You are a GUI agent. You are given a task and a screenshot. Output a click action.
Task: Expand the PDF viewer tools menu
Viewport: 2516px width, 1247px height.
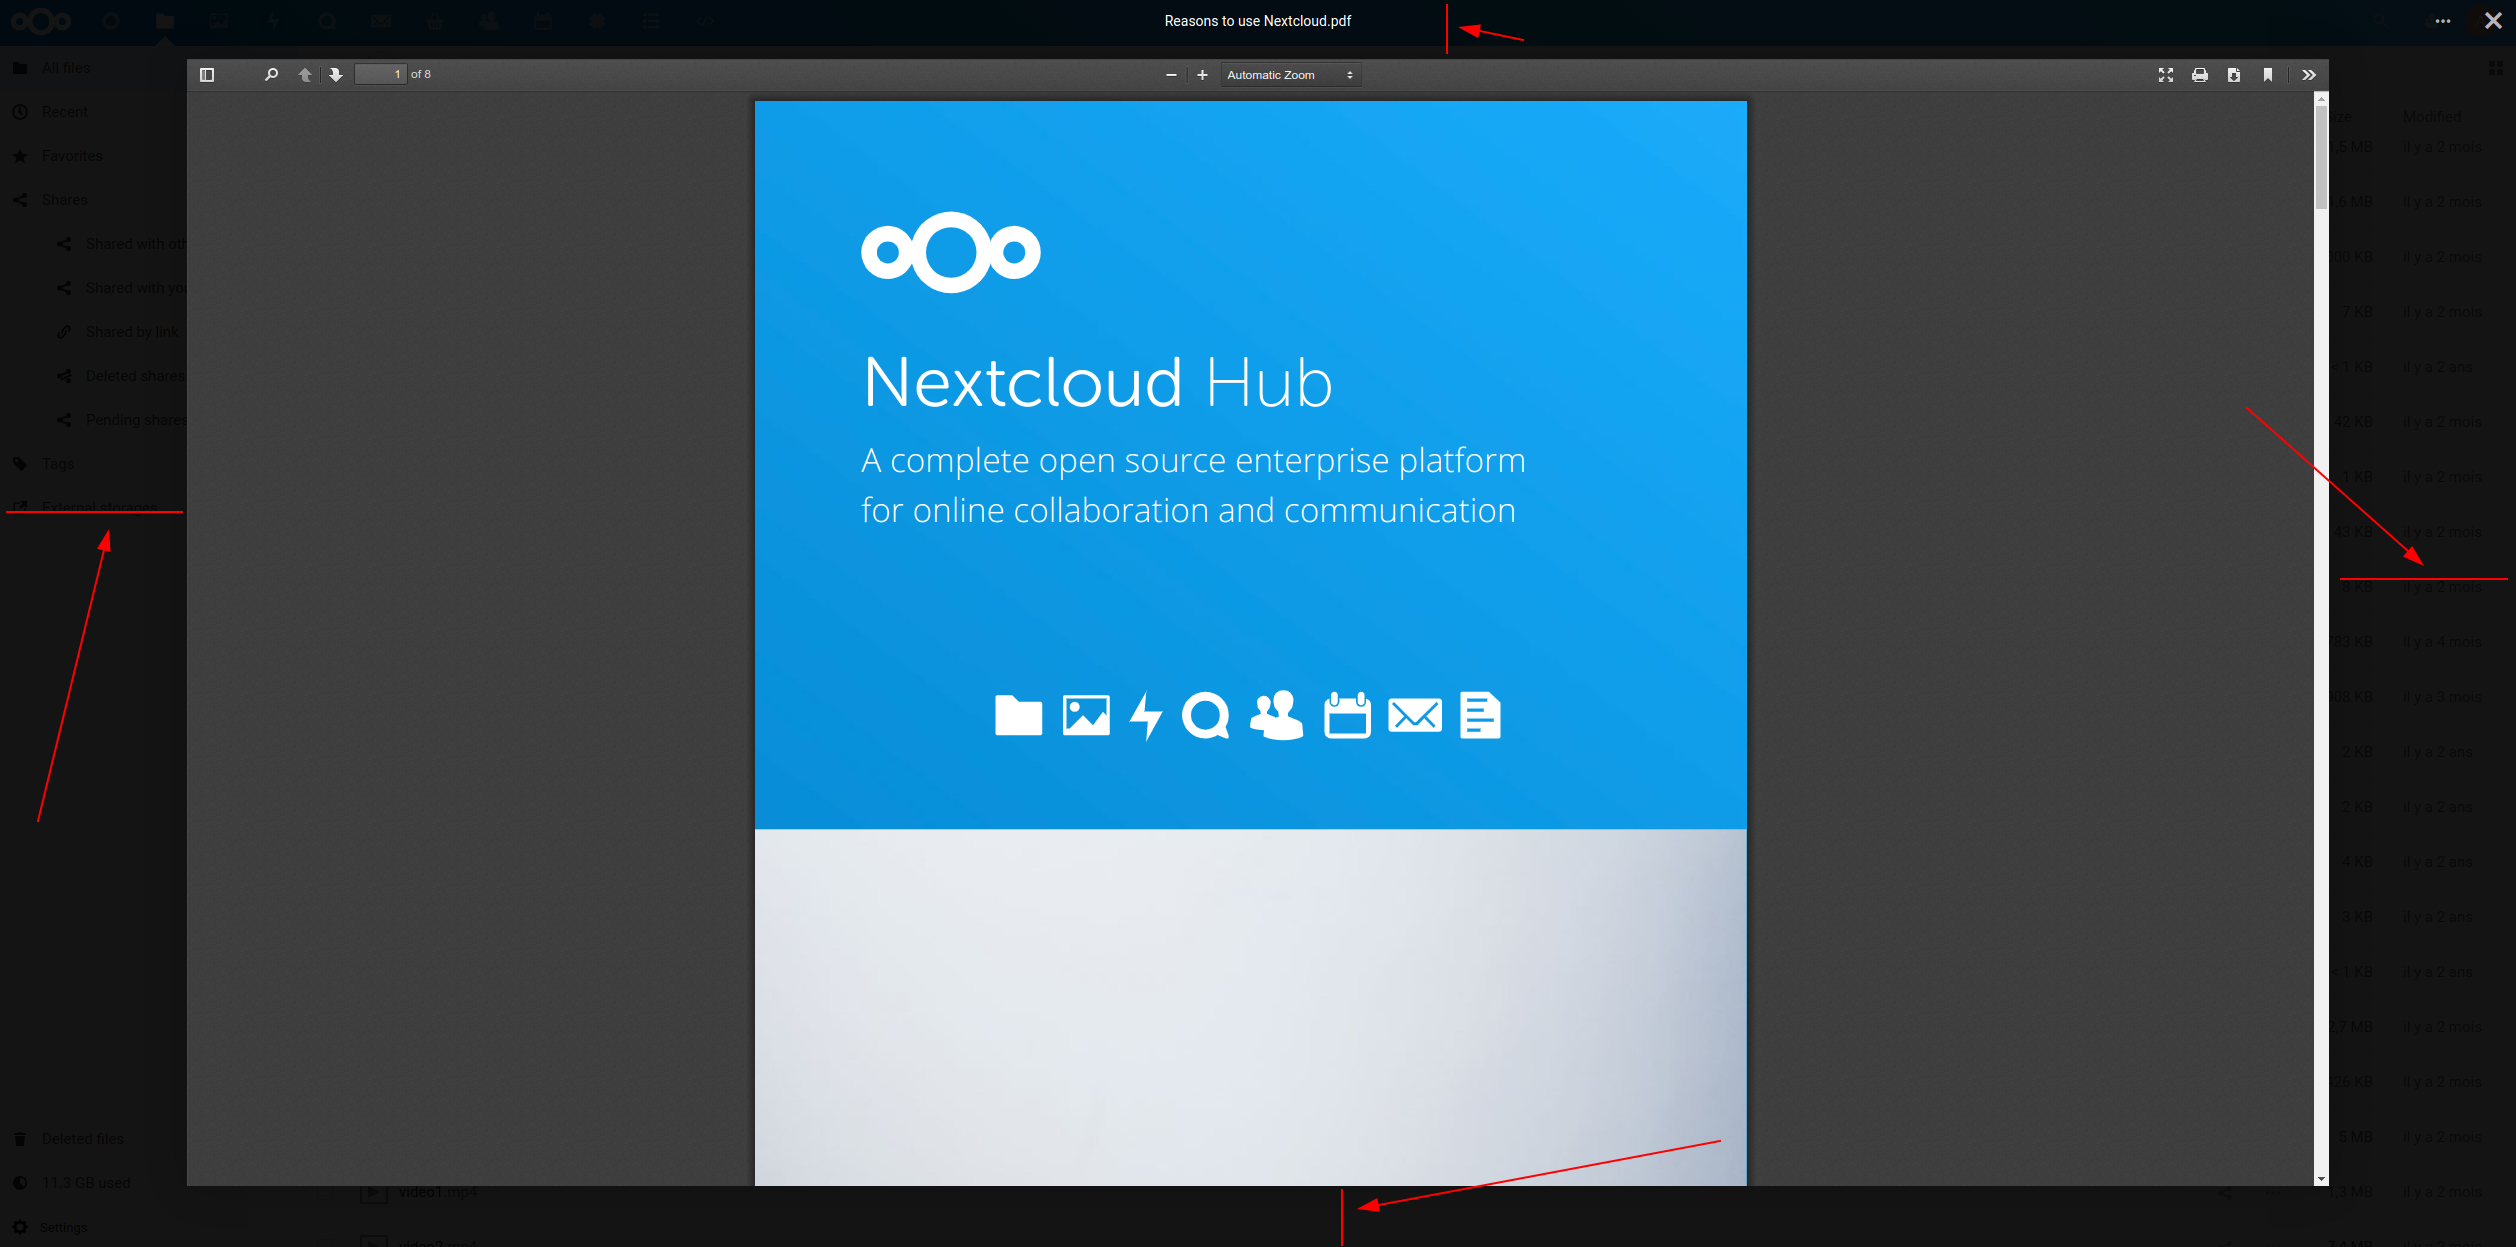click(x=2309, y=75)
